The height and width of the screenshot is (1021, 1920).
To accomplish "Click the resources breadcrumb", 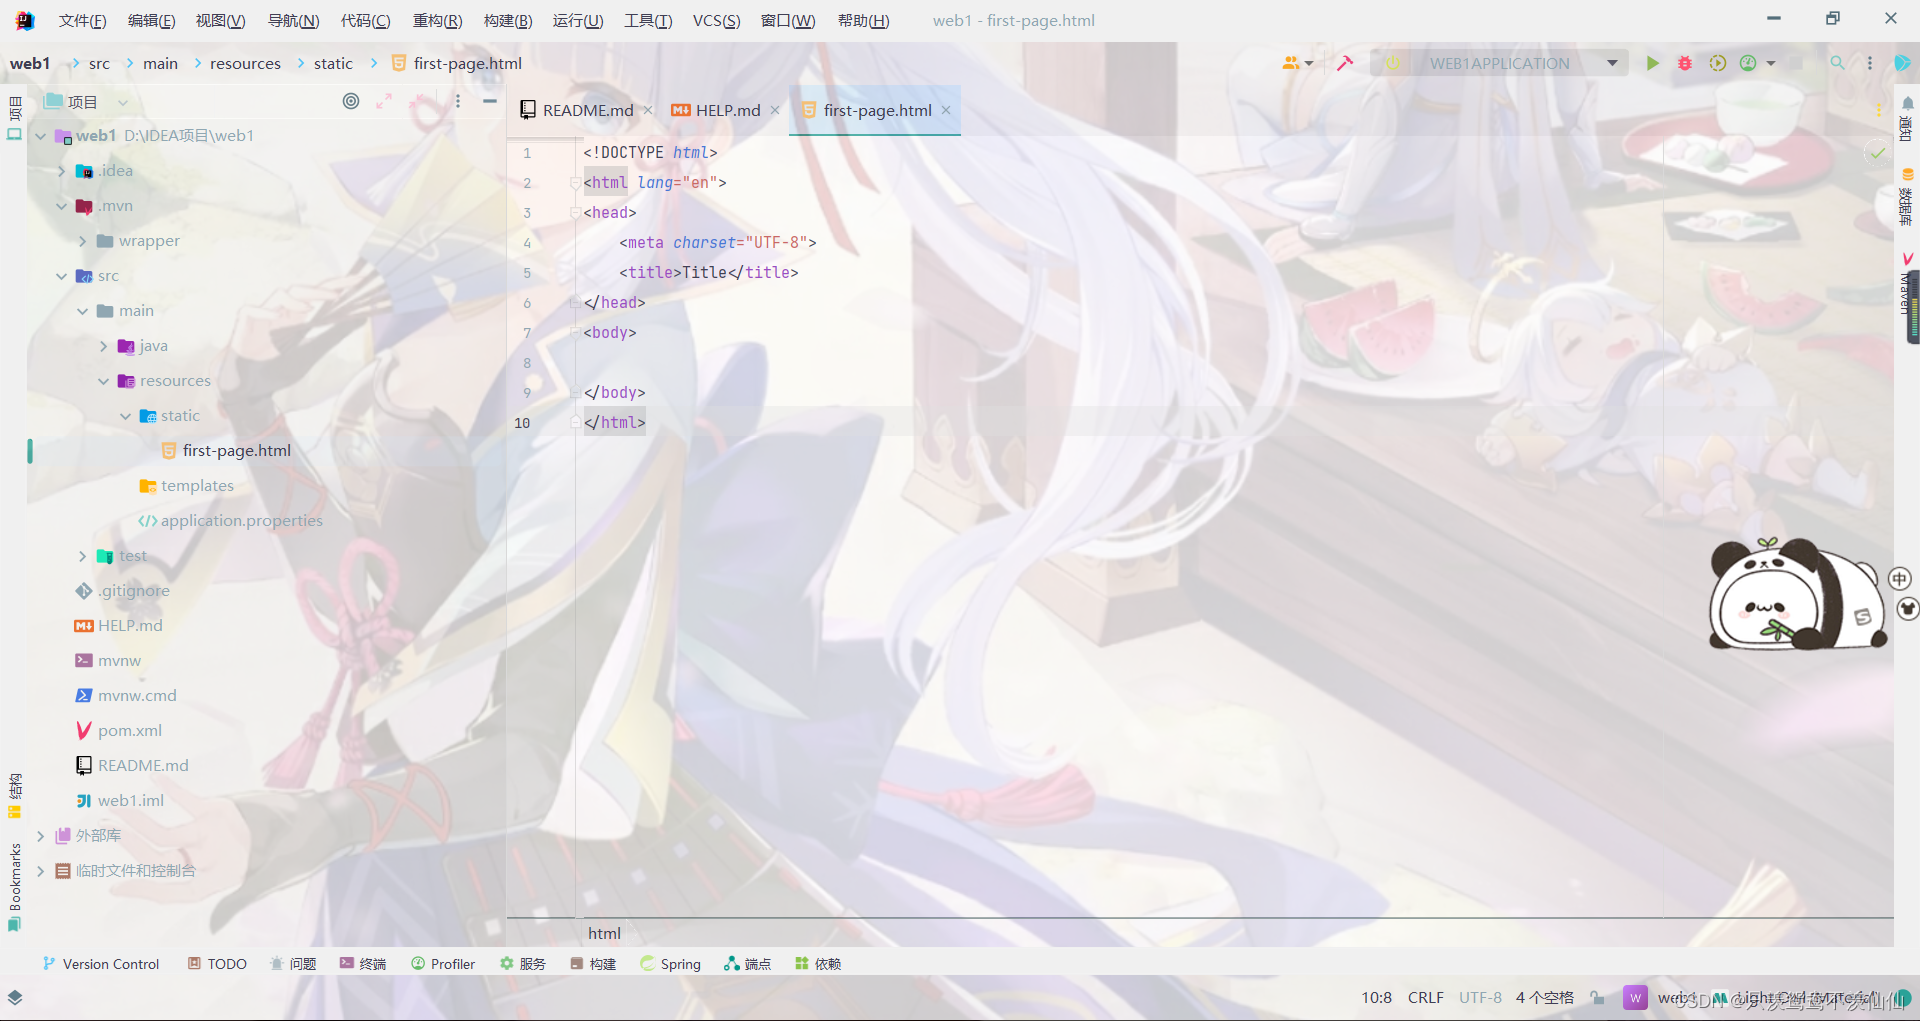I will coord(245,63).
